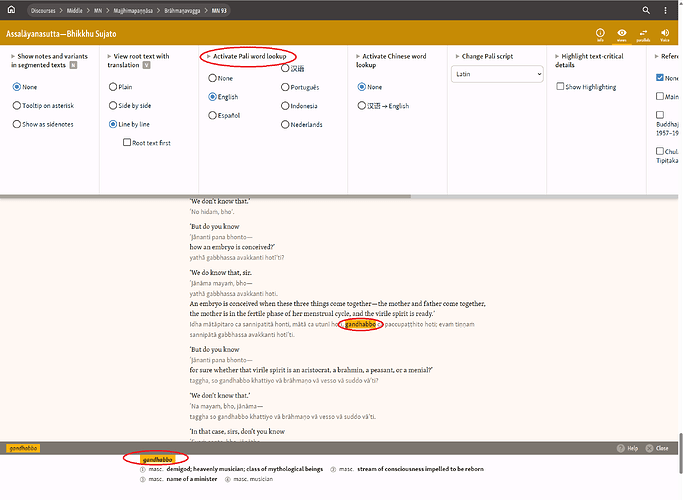Tick the Main reference checkbox
The image size is (683, 500).
point(660,96)
